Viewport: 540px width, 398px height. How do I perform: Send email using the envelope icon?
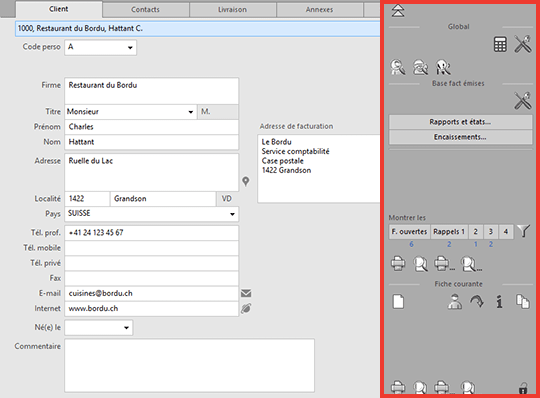coord(246,293)
